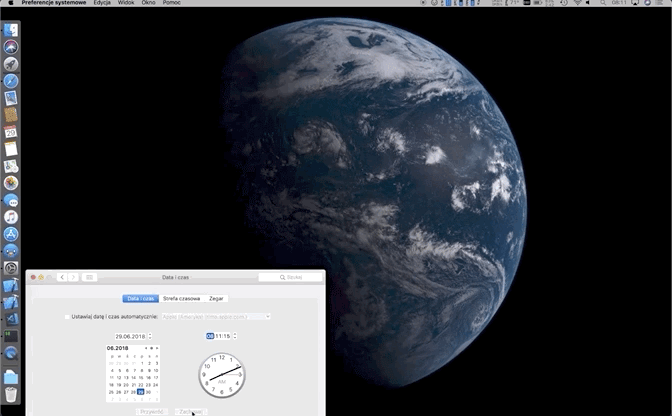Go back in System Preferences window
Viewport: 672px width, 416px height.
(62, 277)
